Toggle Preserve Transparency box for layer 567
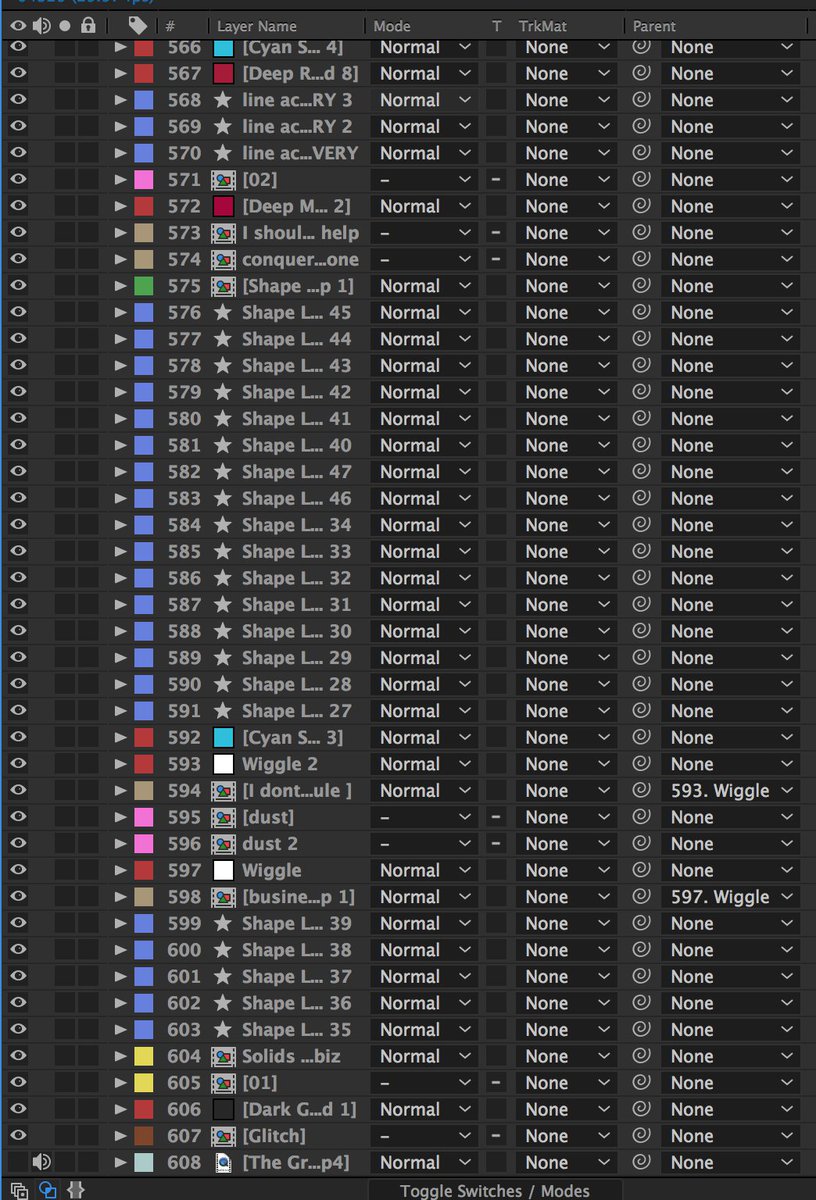816x1200 pixels. point(496,74)
